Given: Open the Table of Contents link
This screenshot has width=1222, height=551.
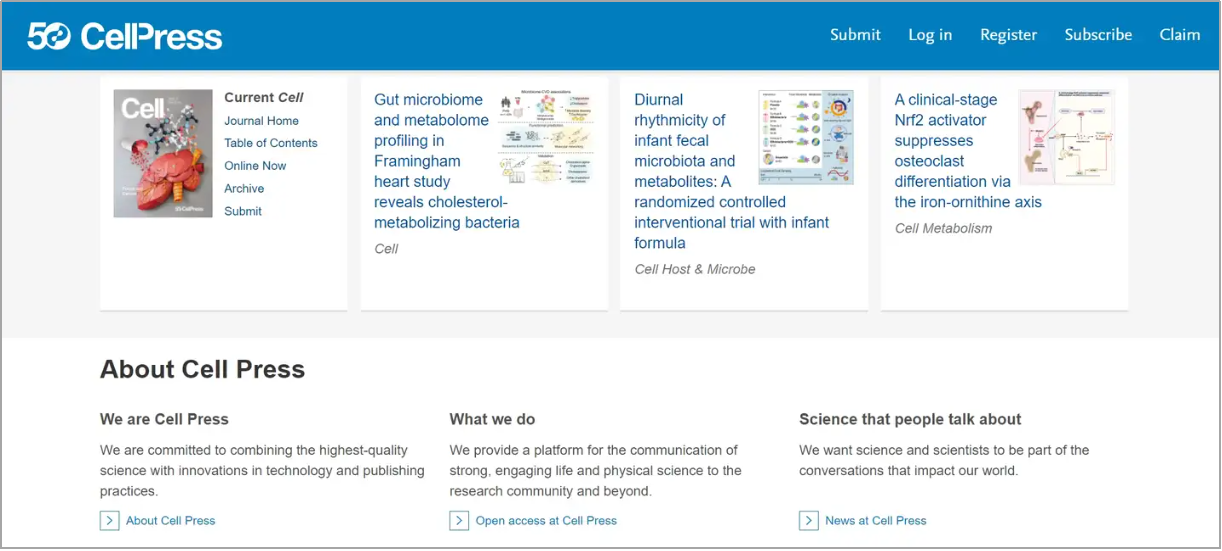Looking at the screenshot, I should tap(270, 143).
